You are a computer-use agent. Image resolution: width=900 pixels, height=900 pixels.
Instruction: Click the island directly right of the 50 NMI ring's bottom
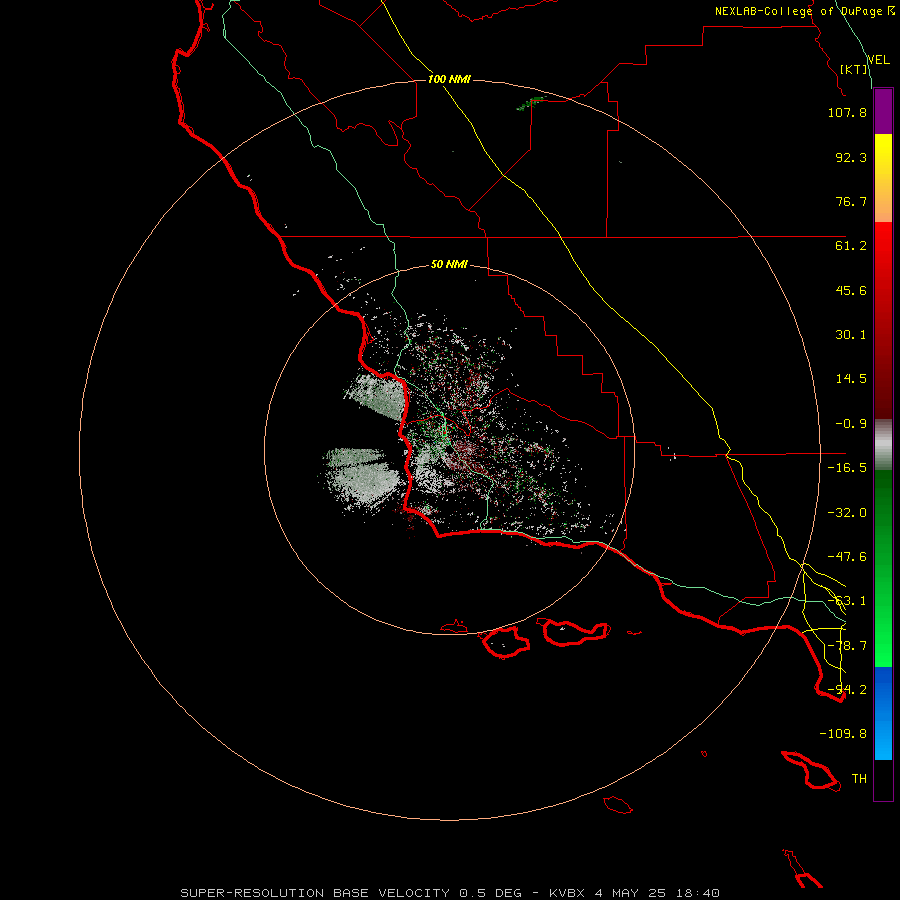pos(505,642)
